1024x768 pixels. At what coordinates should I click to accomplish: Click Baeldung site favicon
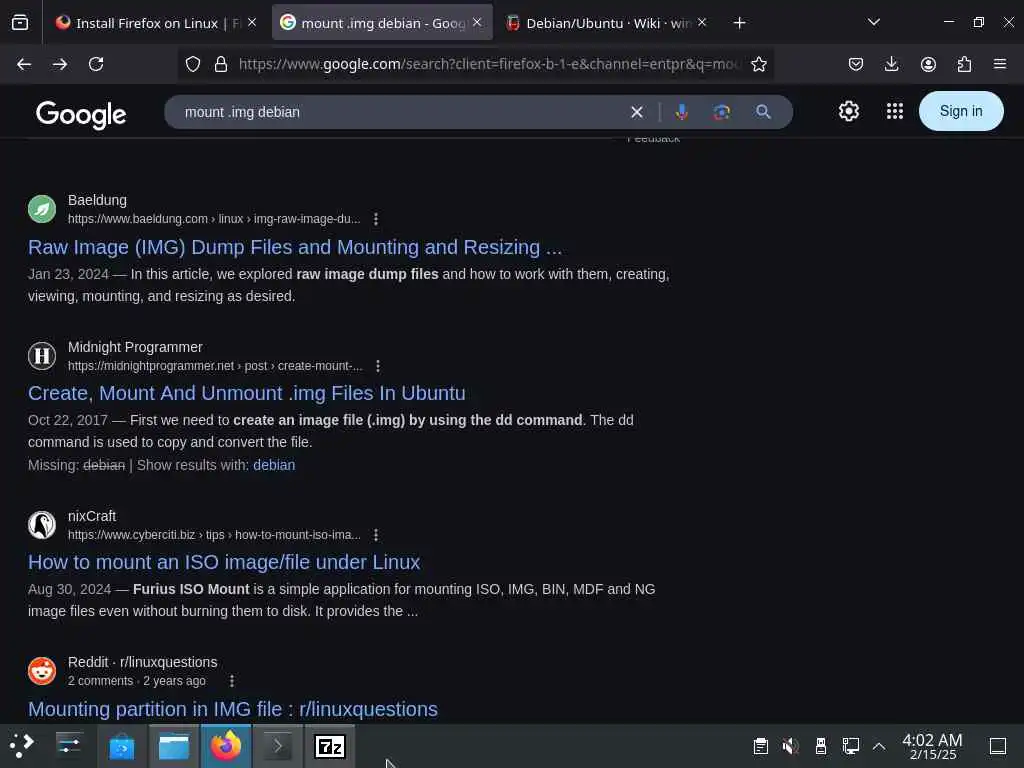pos(42,209)
